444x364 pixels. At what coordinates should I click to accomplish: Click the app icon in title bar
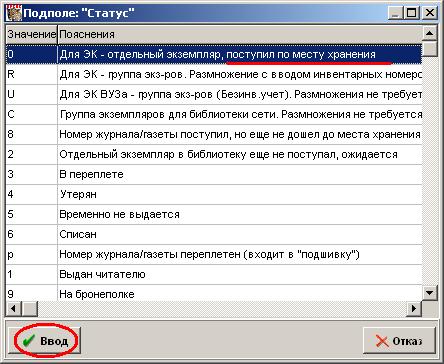click(15, 13)
